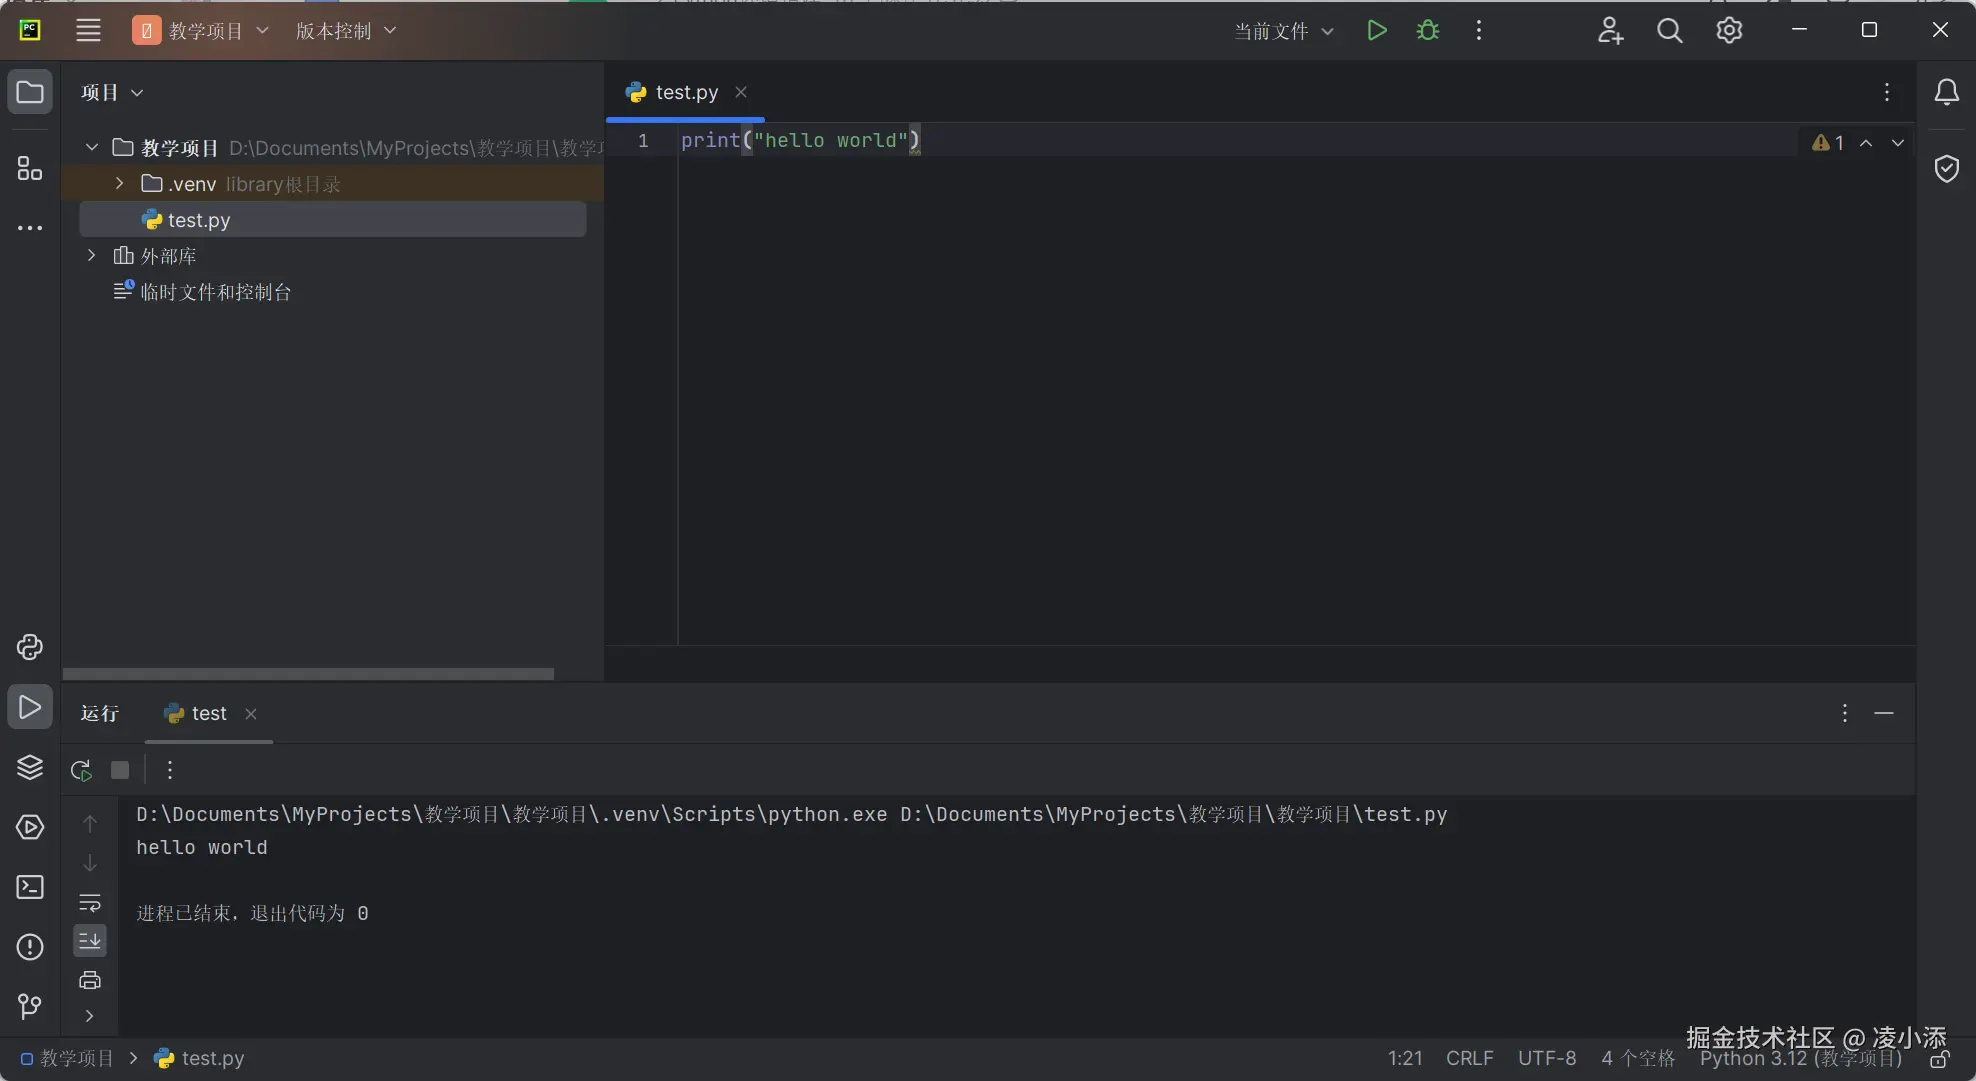The image size is (1976, 1081).
Task: Open the Structure tool window icon
Action: point(30,168)
